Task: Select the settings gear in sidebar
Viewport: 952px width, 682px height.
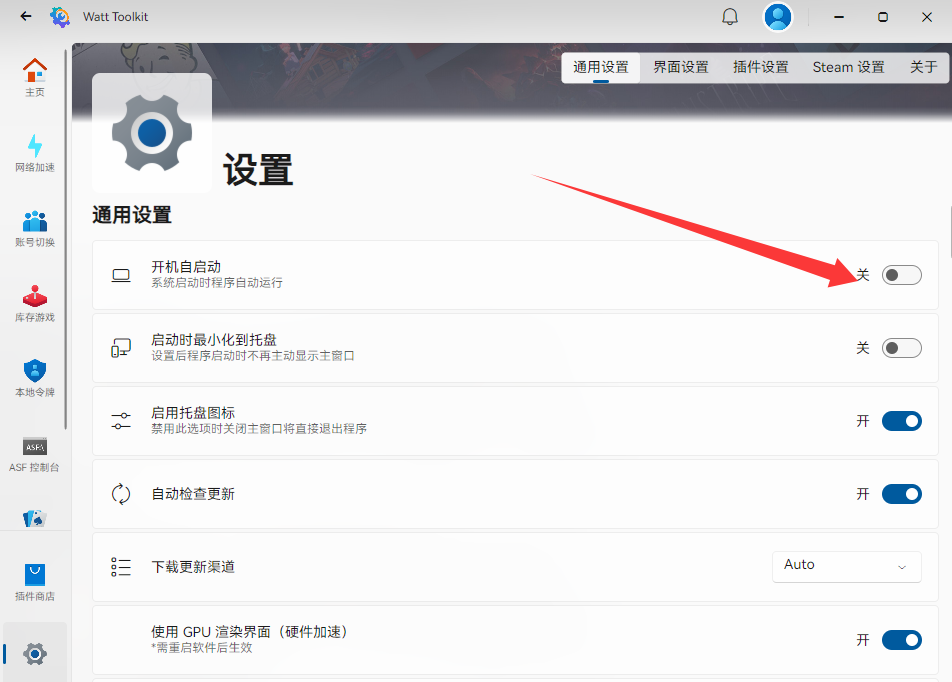Action: (x=35, y=654)
